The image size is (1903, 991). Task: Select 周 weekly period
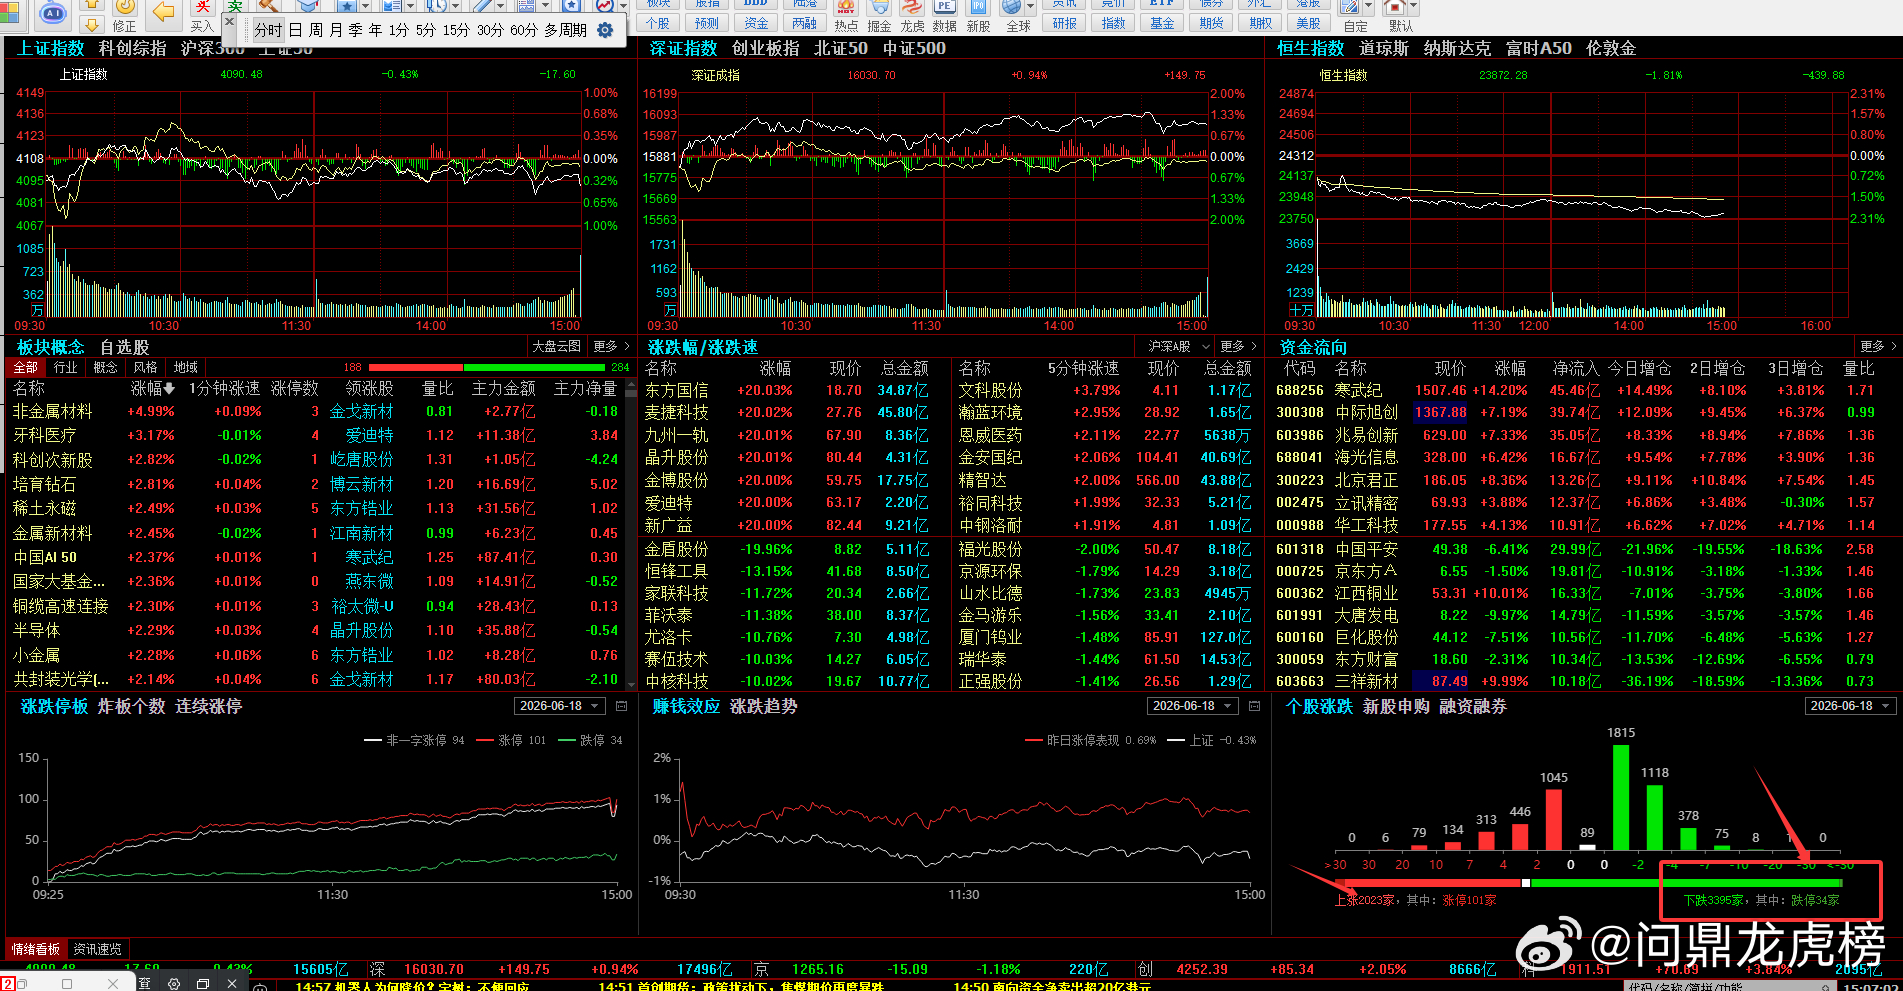(316, 30)
